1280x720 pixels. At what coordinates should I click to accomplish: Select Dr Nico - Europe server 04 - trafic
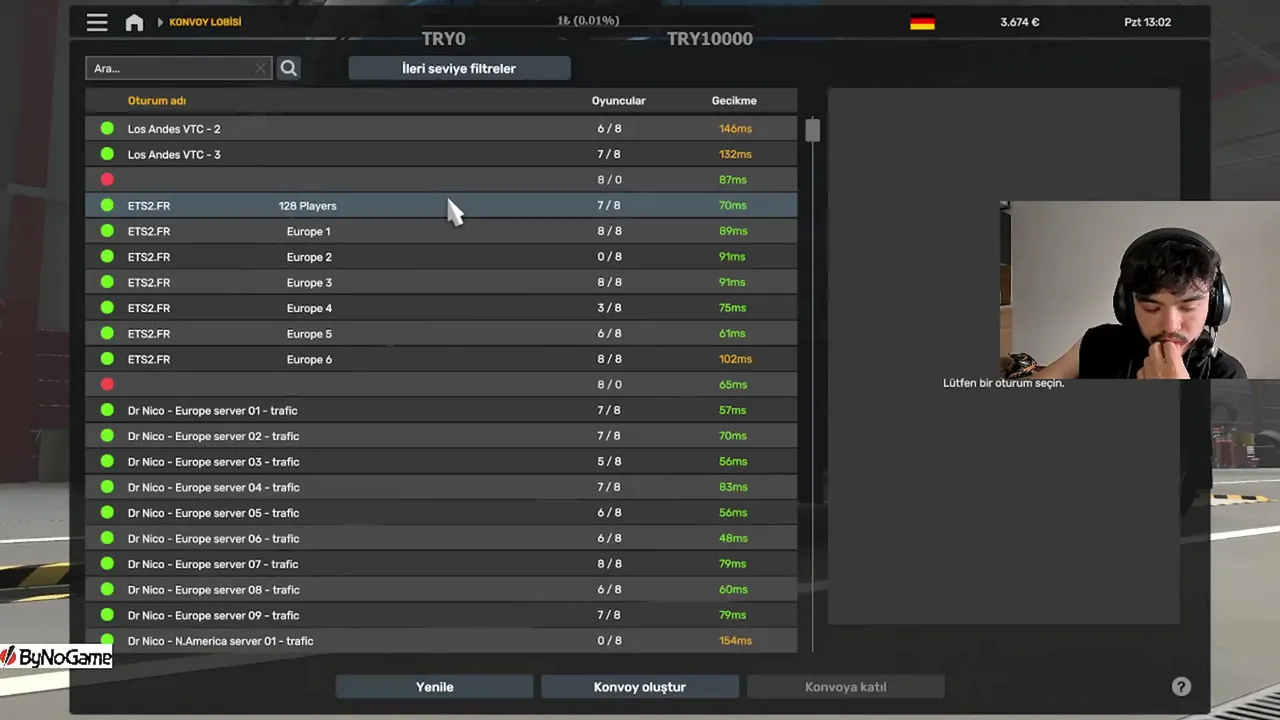(x=441, y=487)
